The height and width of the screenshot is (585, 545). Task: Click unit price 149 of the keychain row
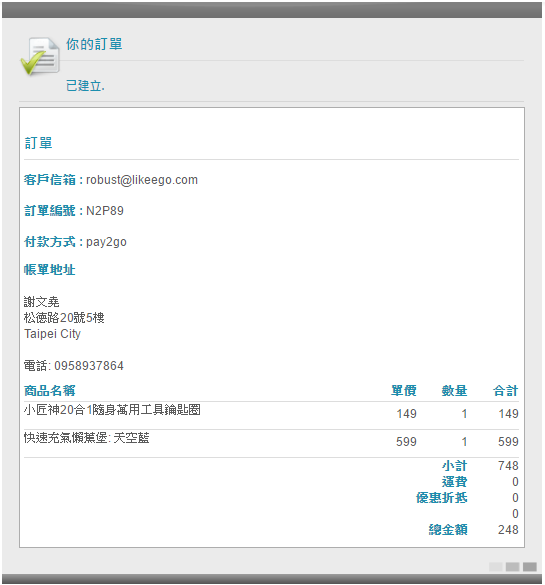point(406,413)
